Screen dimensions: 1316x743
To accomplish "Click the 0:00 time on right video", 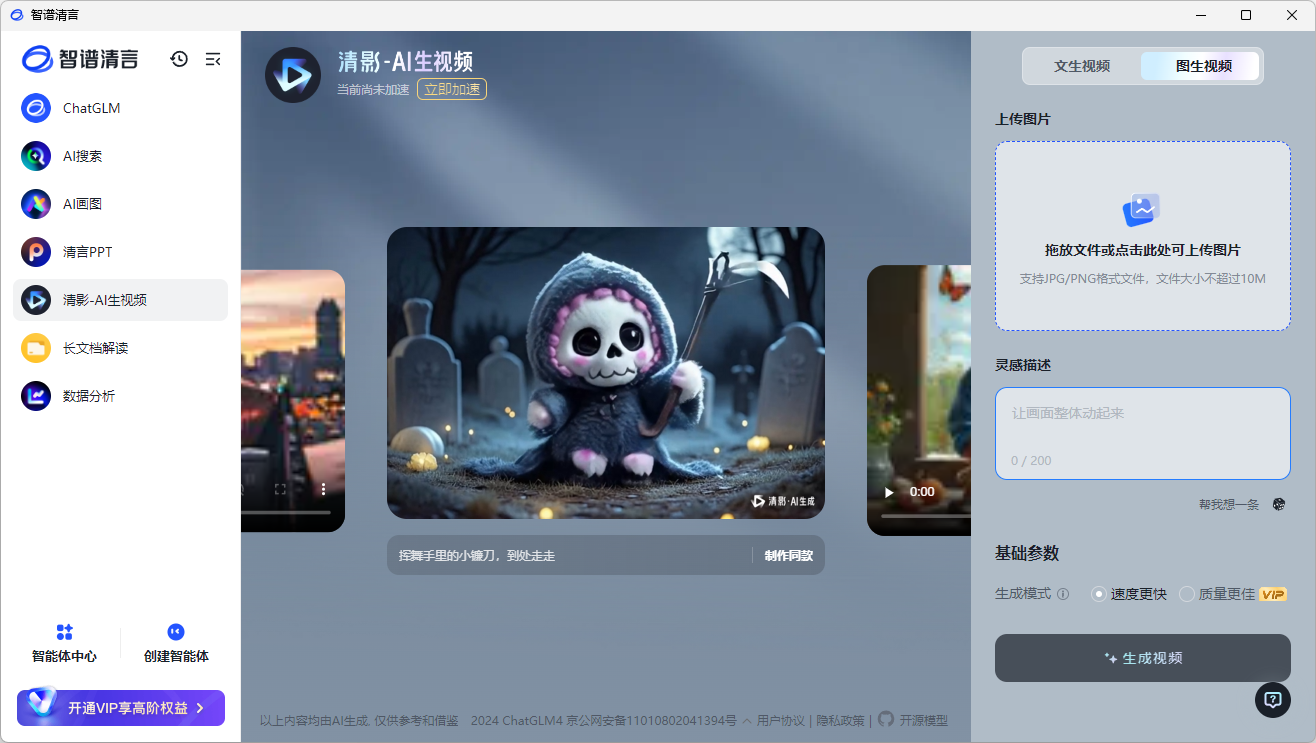I will [x=922, y=492].
